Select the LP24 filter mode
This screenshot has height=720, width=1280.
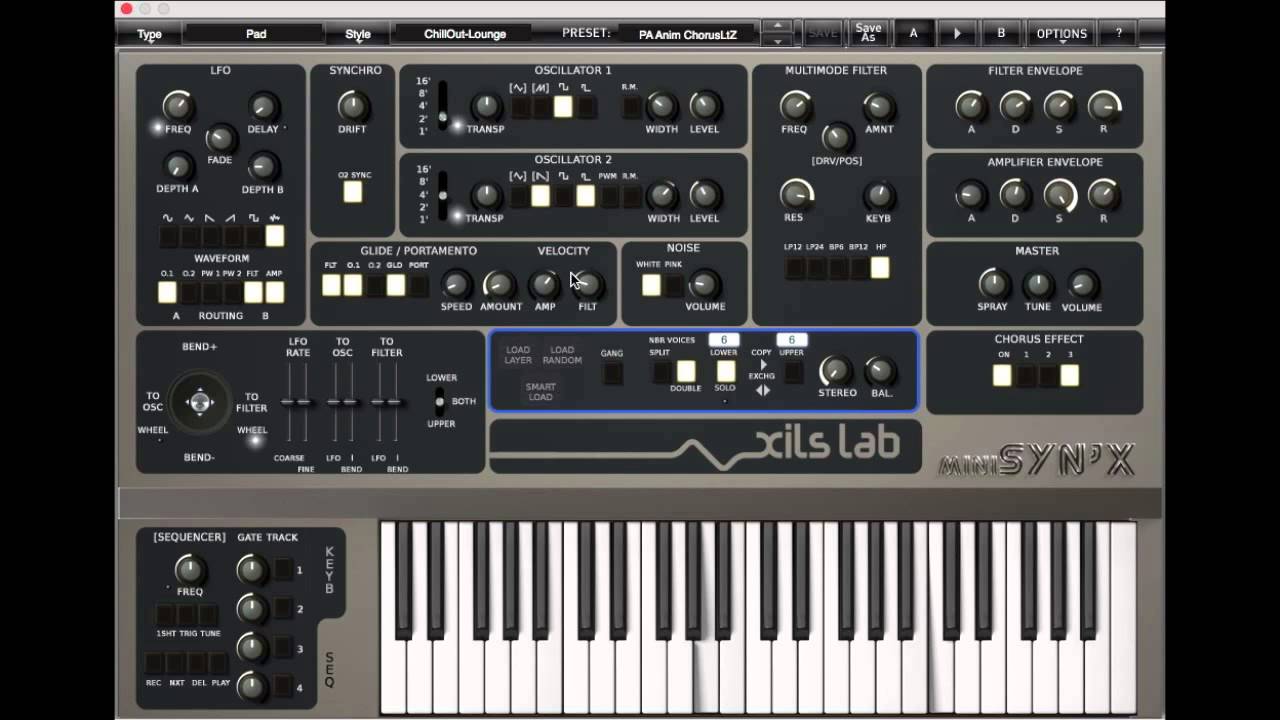click(817, 267)
